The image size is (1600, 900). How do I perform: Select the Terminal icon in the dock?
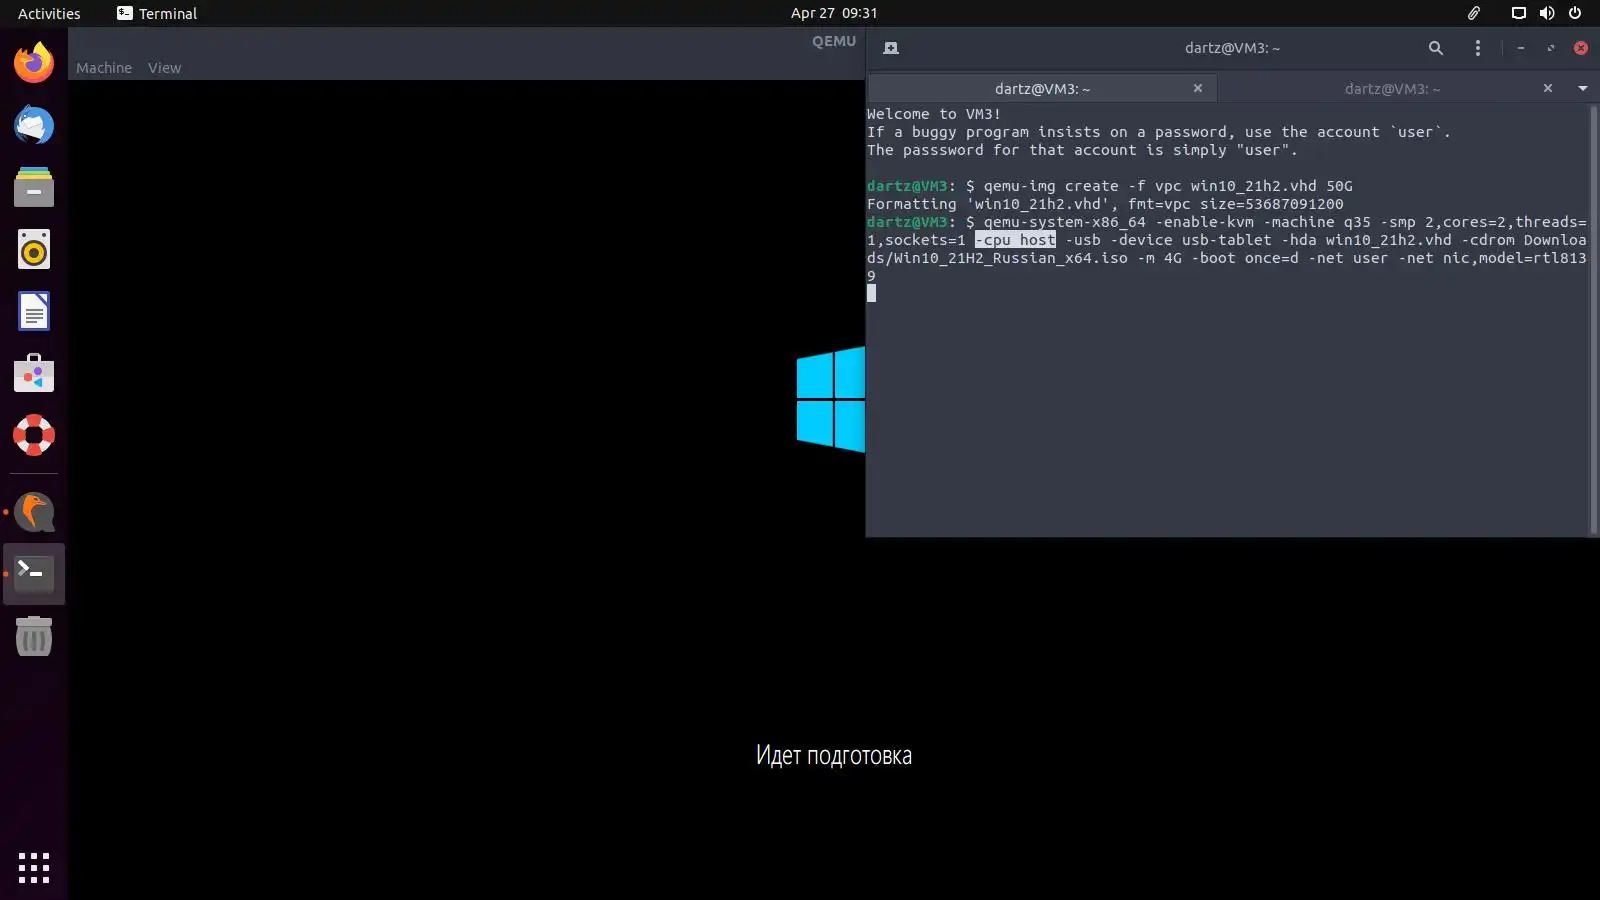(x=34, y=574)
